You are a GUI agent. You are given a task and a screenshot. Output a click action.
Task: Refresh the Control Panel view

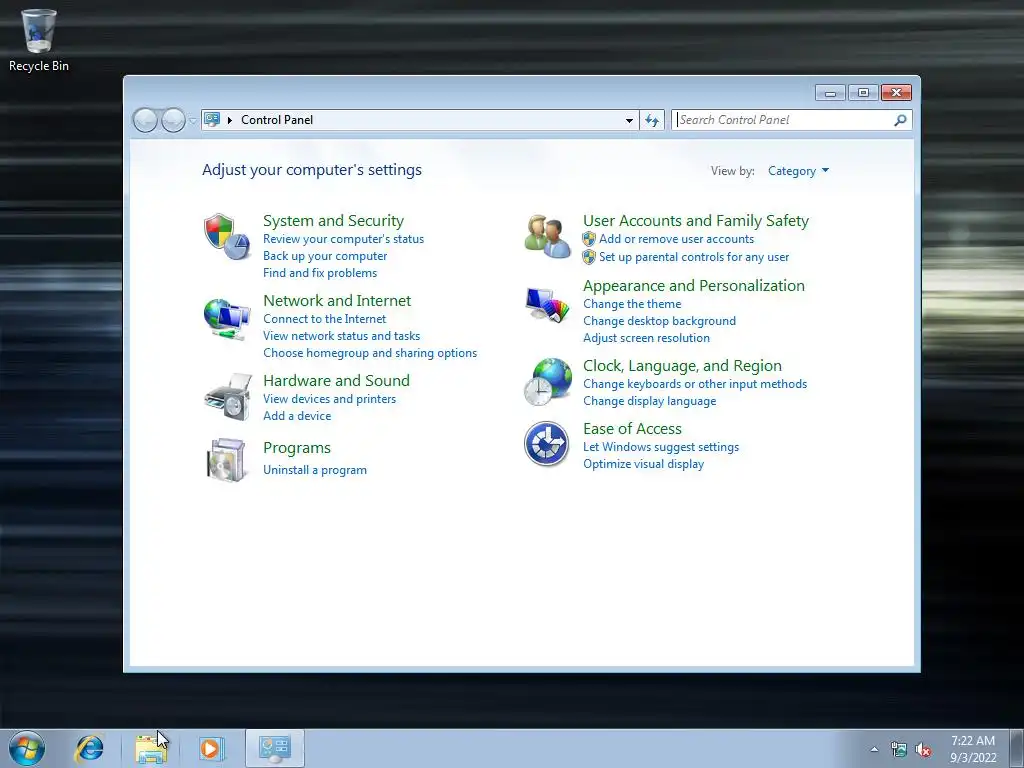tap(652, 120)
